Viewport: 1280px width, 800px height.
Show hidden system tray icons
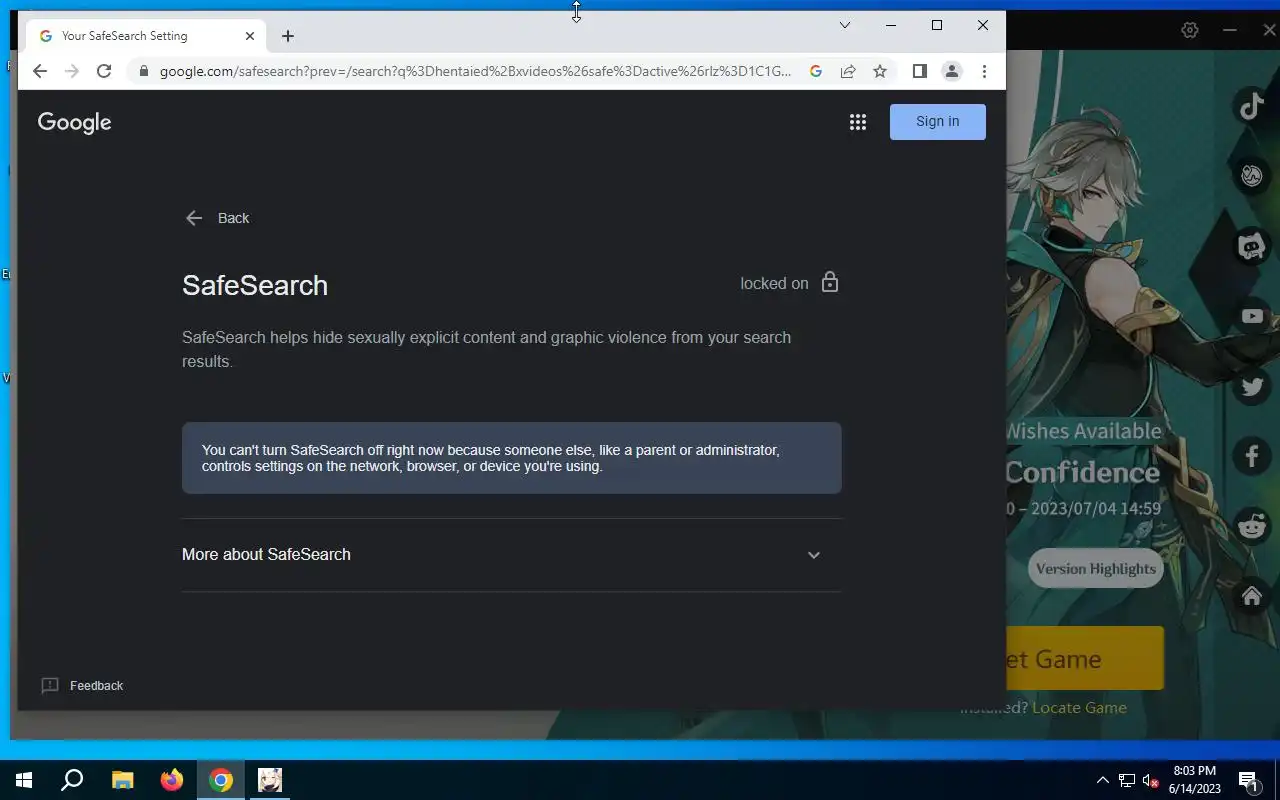[x=1102, y=780]
